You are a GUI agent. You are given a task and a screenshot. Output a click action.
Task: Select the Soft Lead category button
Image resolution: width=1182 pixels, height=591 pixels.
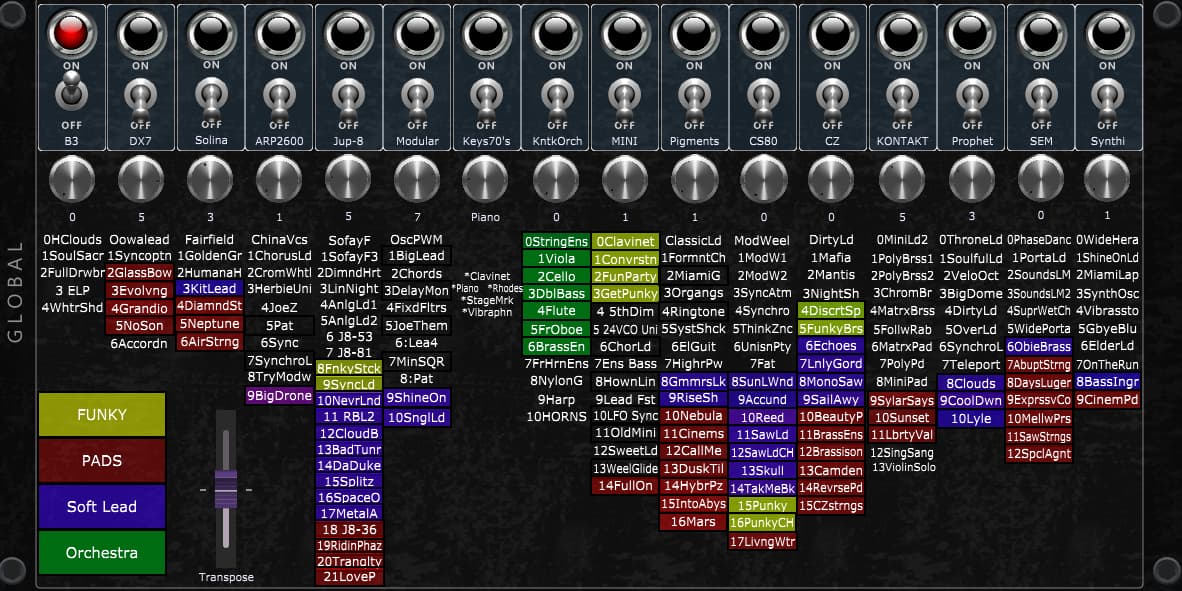click(102, 507)
